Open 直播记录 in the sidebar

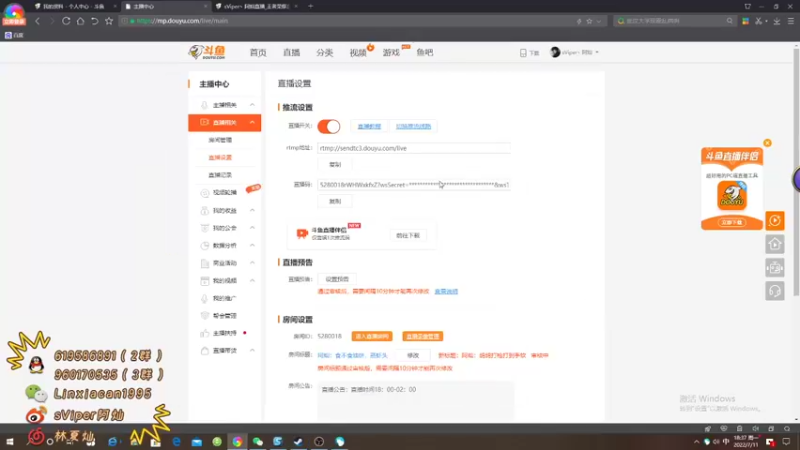[220, 174]
